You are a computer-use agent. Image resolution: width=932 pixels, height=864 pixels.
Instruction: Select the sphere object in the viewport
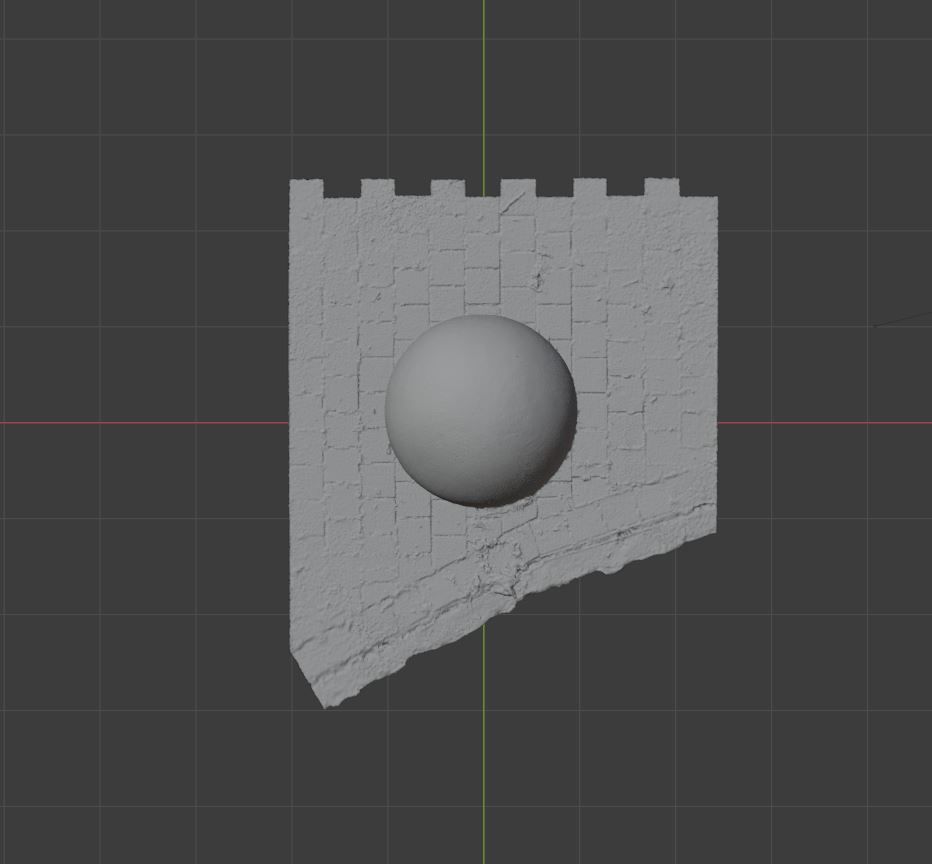point(481,411)
